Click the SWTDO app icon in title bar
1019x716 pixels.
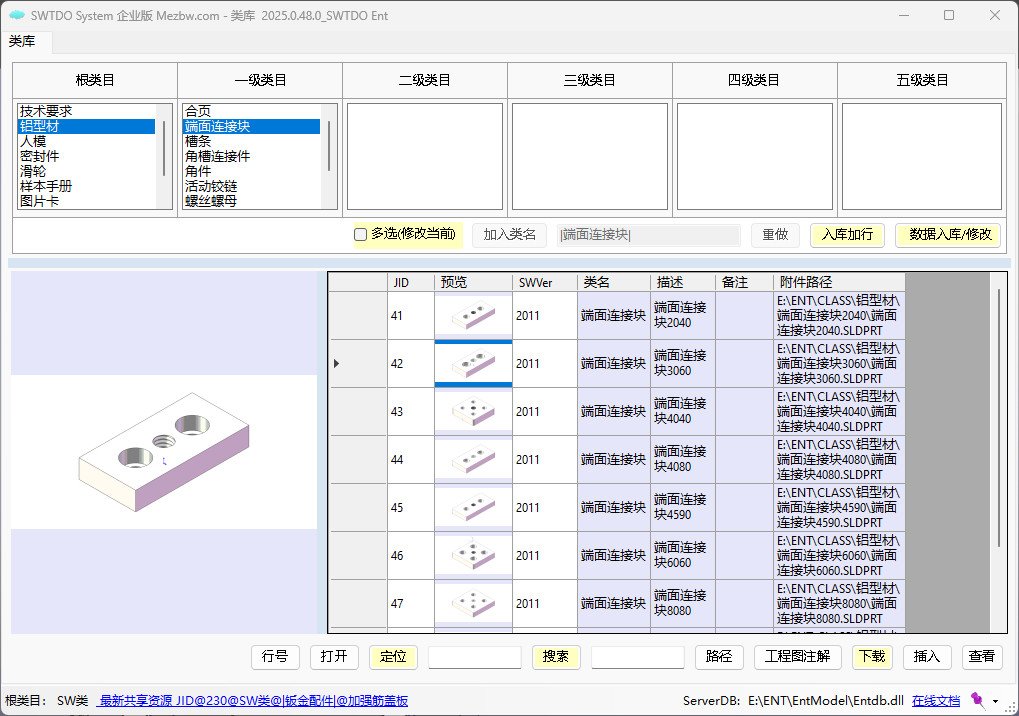click(x=15, y=15)
